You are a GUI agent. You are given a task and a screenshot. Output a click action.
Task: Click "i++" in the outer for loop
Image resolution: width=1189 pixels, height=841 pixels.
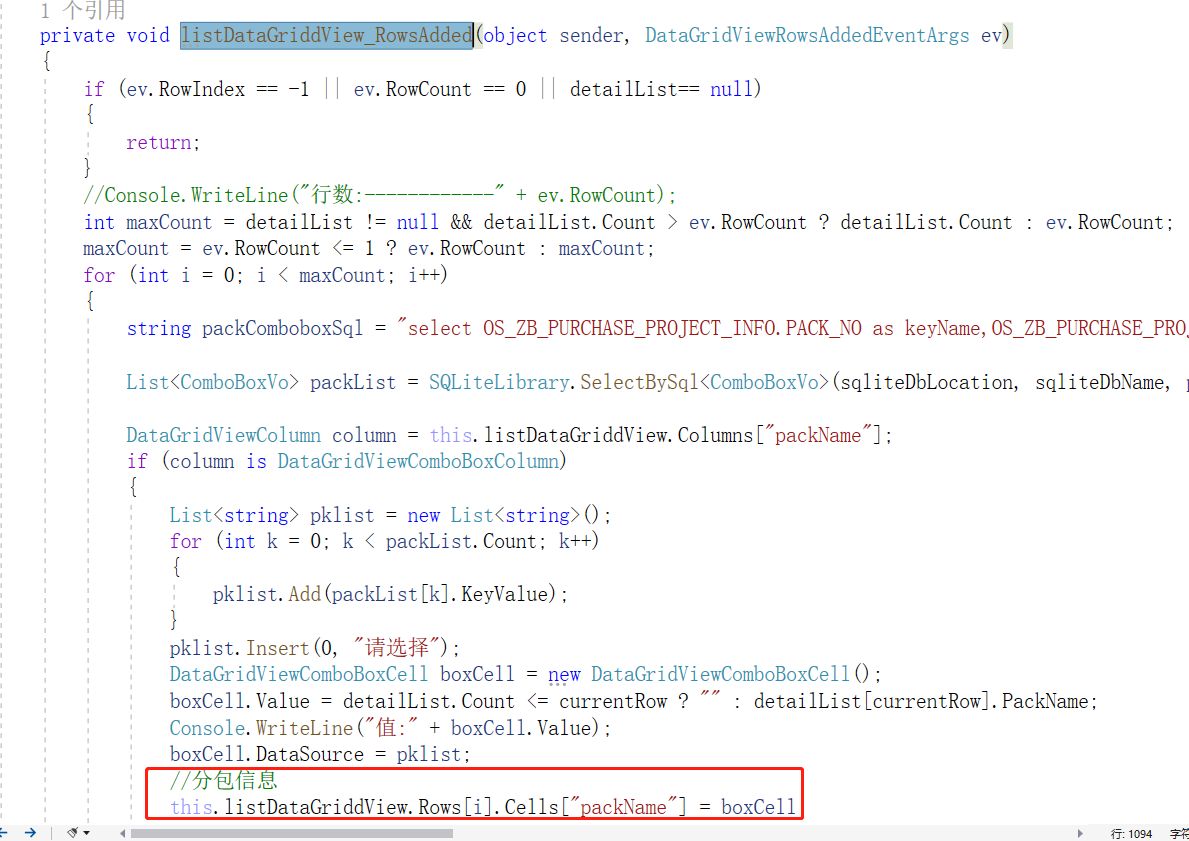(425, 275)
